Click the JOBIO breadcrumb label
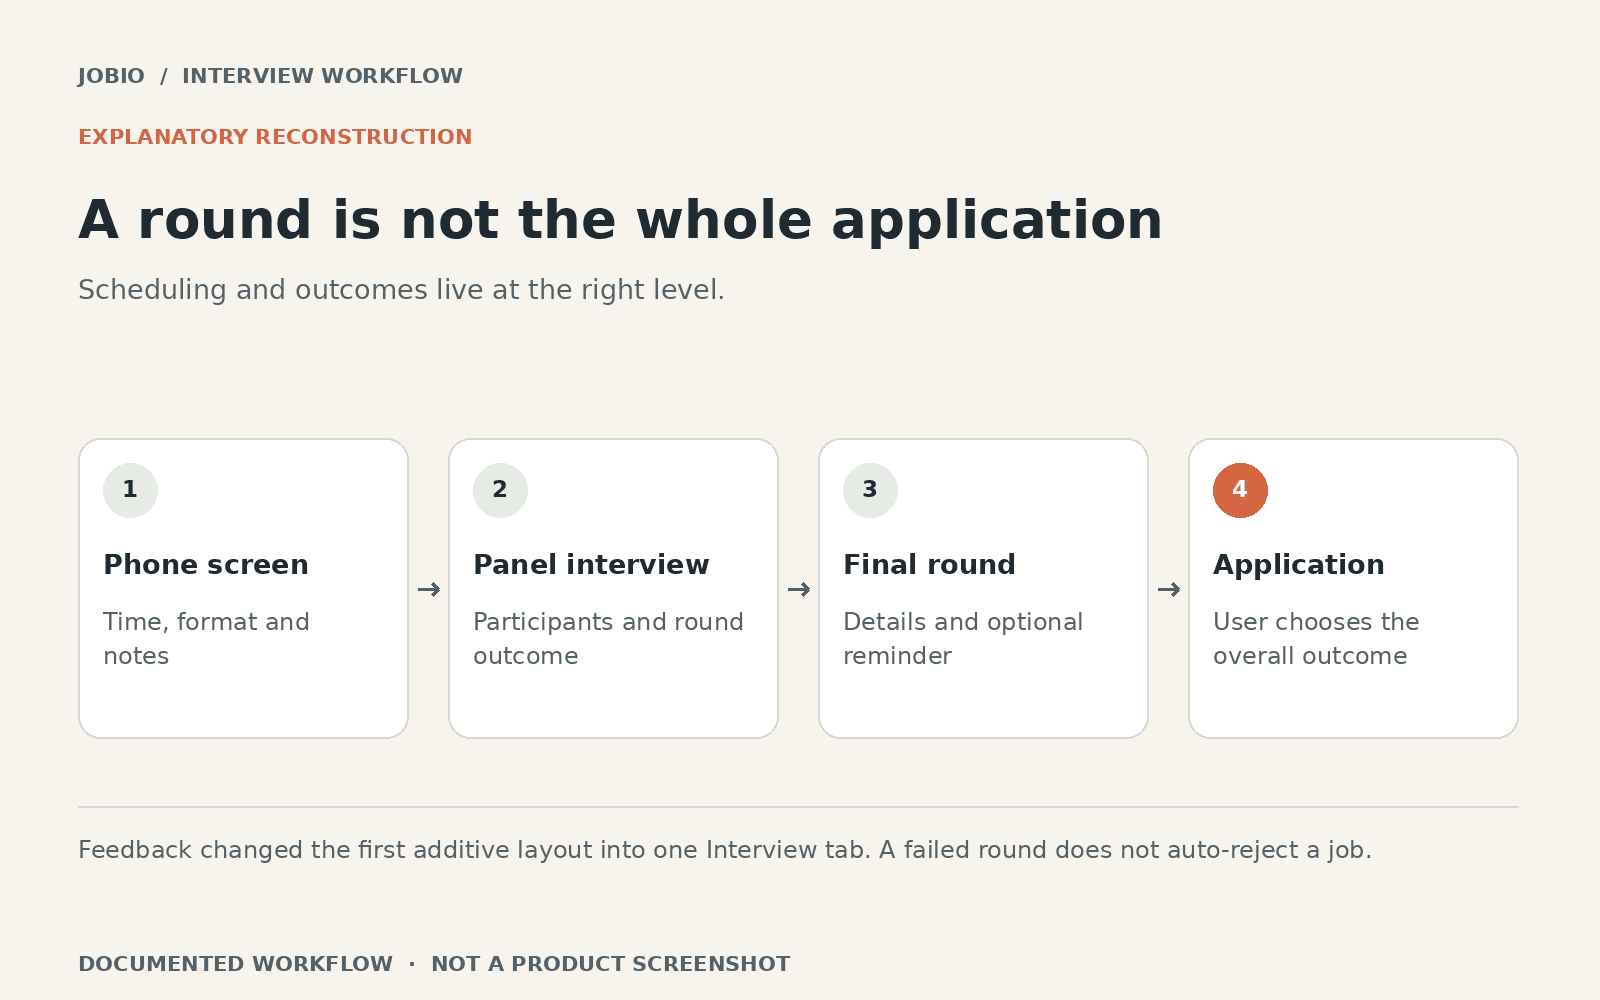This screenshot has height=1000, width=1600. 111,76
